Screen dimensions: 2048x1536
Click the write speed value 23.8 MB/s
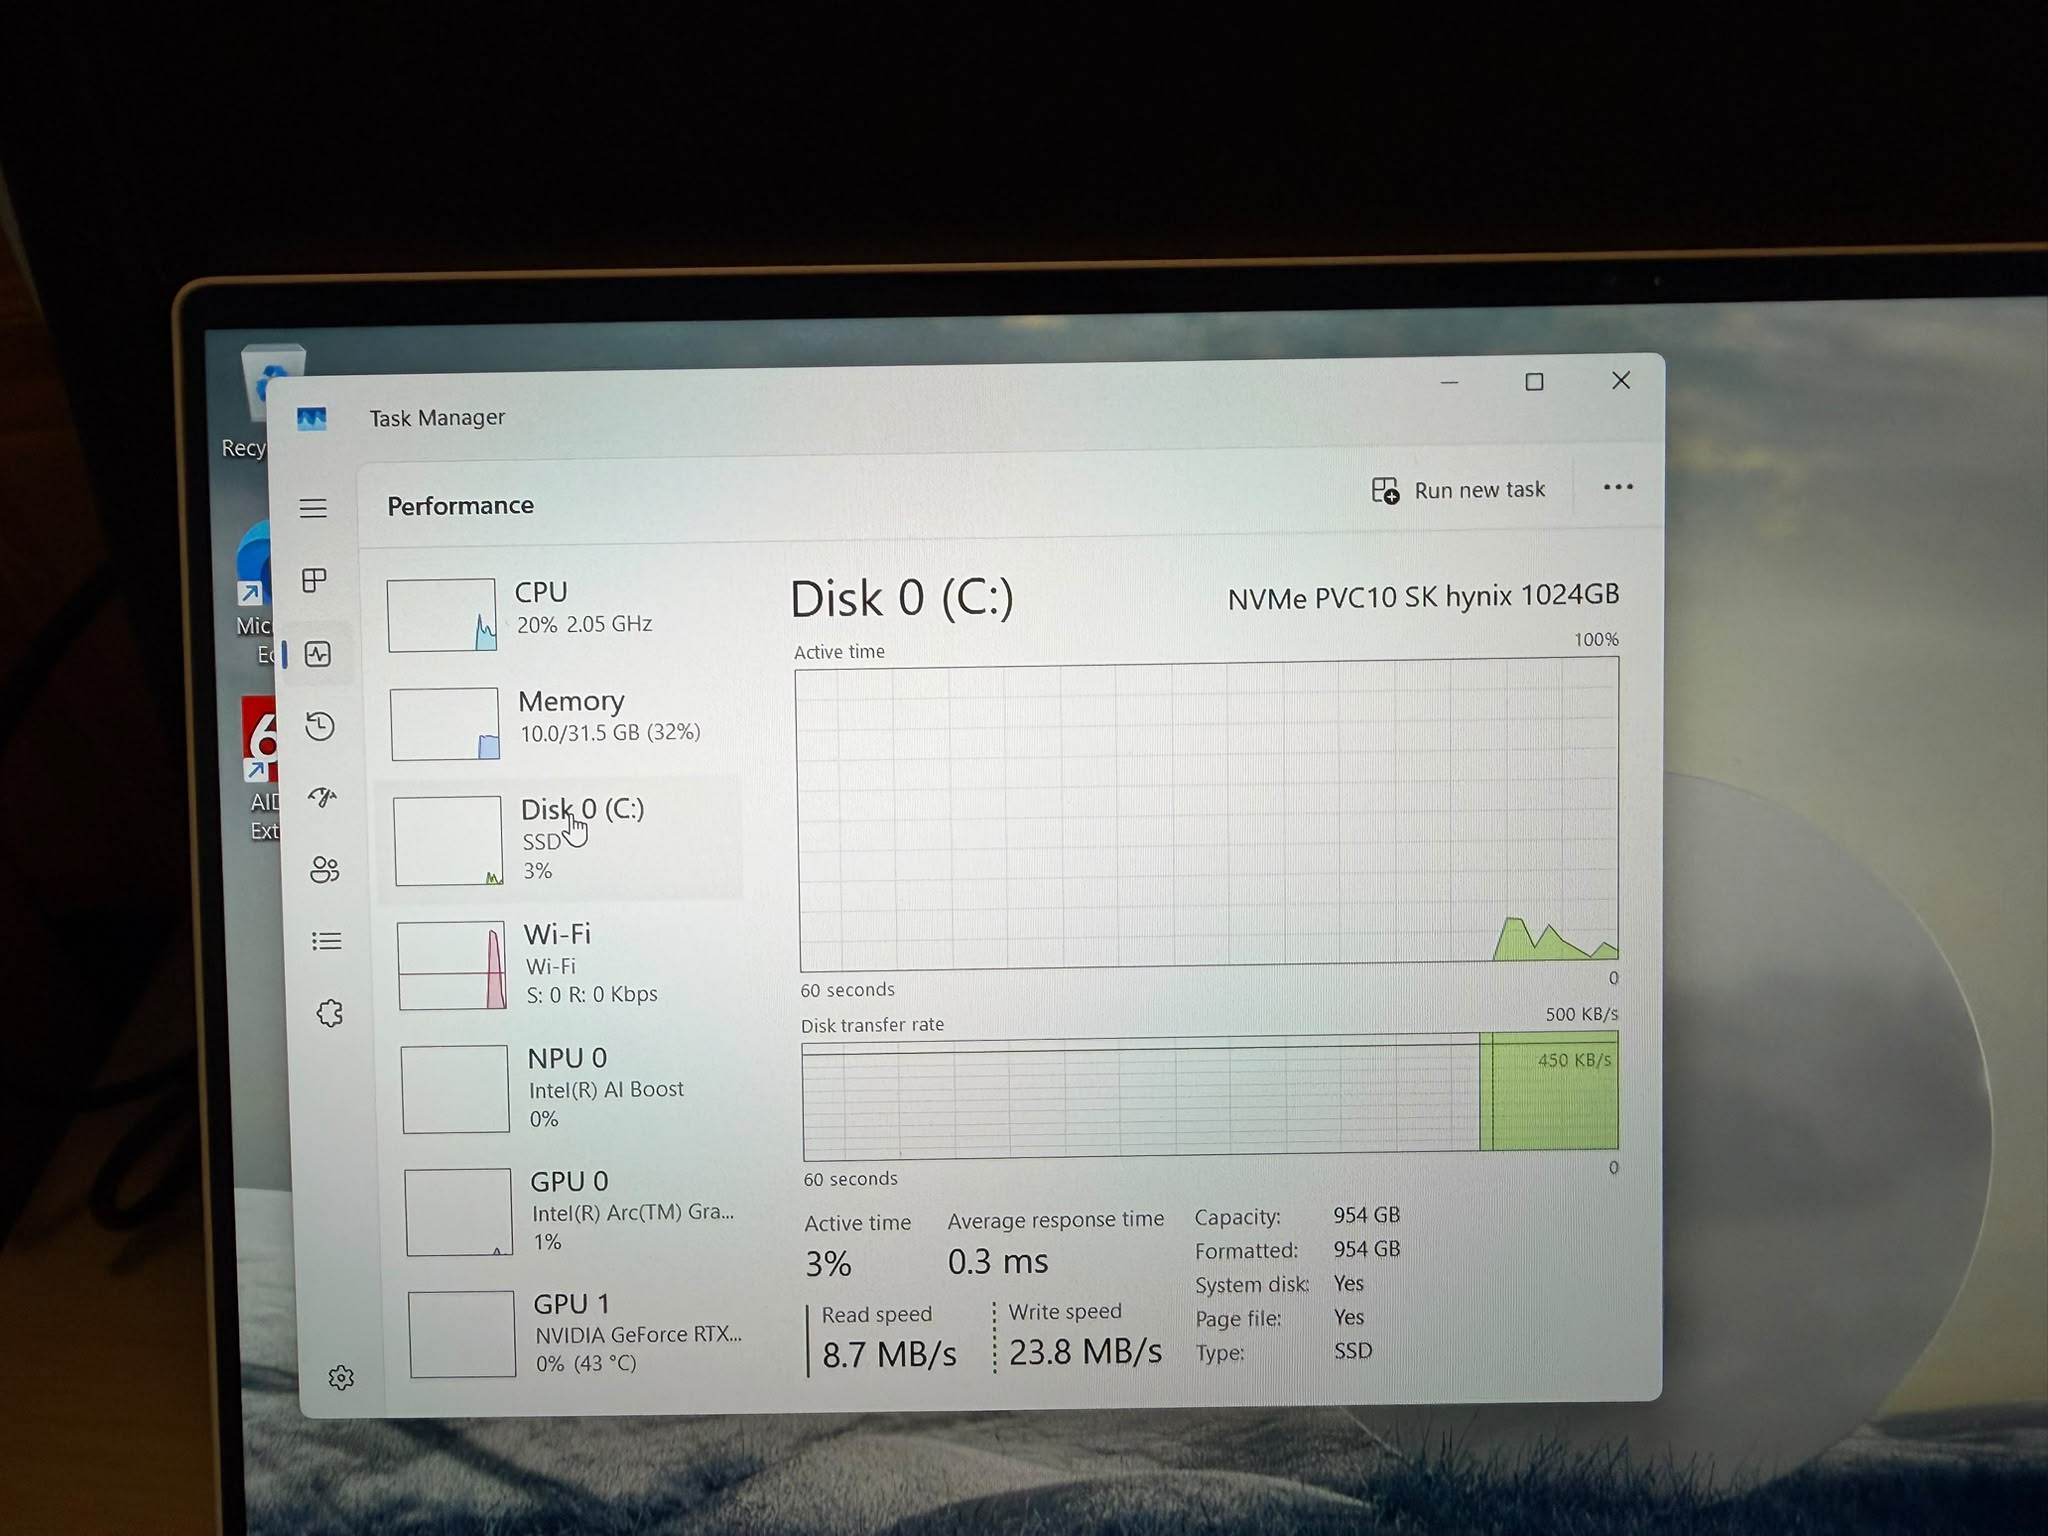click(1085, 1352)
